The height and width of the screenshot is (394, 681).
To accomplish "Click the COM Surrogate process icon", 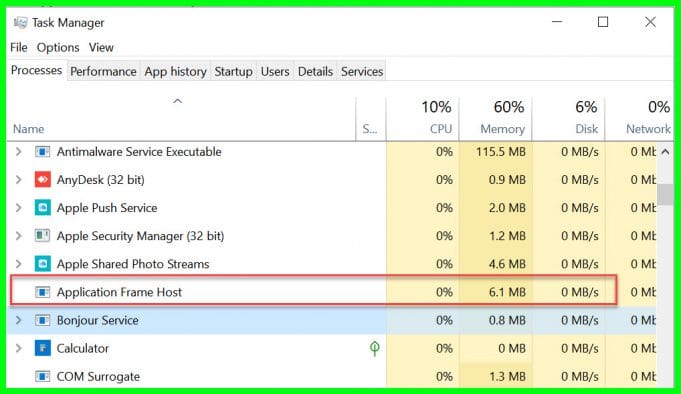I will [42, 376].
